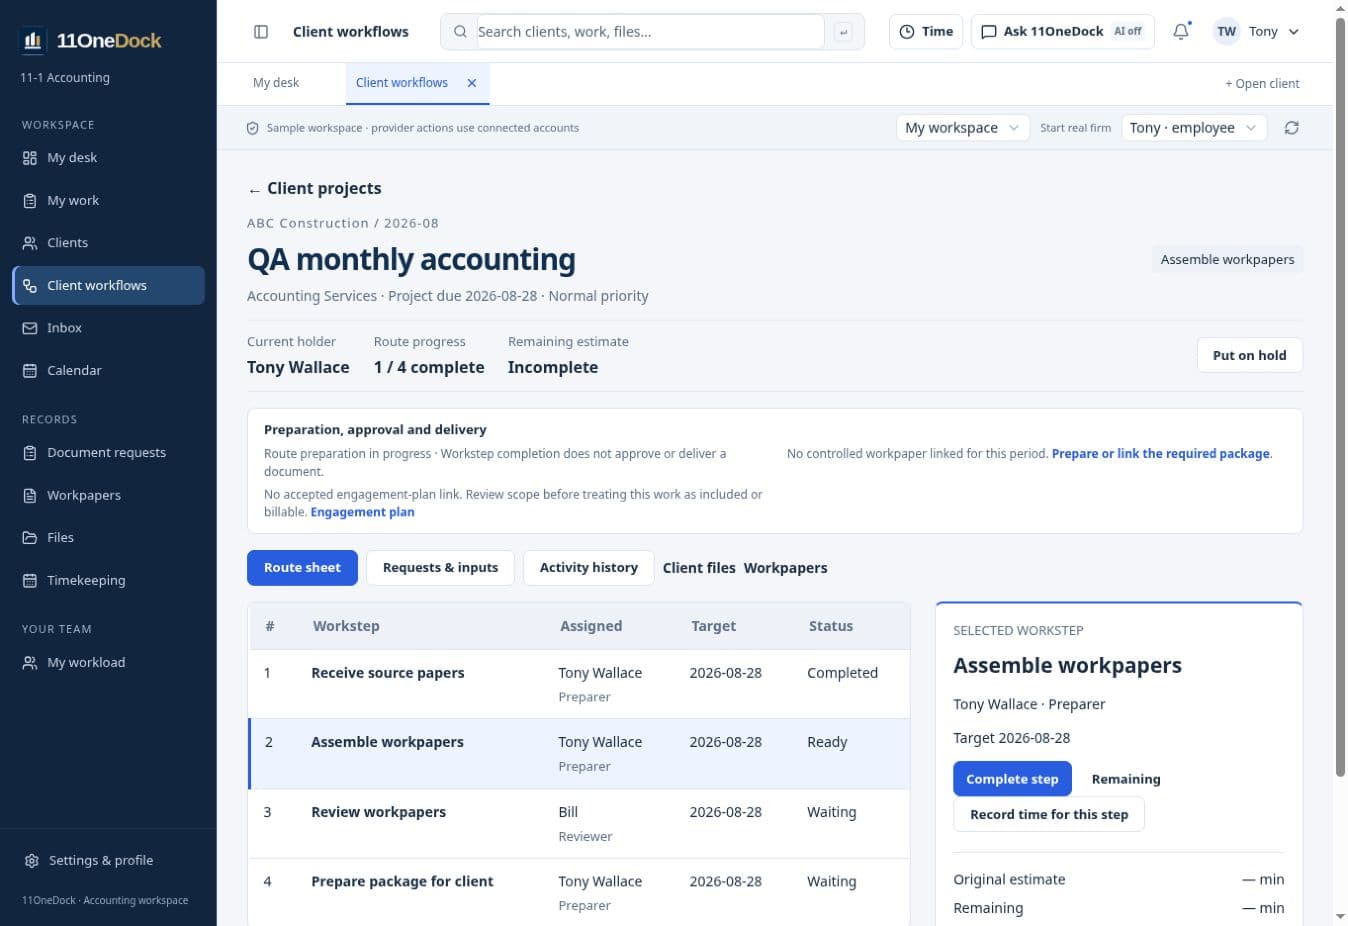
Task: Open Inbox from the sidebar
Action: click(x=108, y=328)
